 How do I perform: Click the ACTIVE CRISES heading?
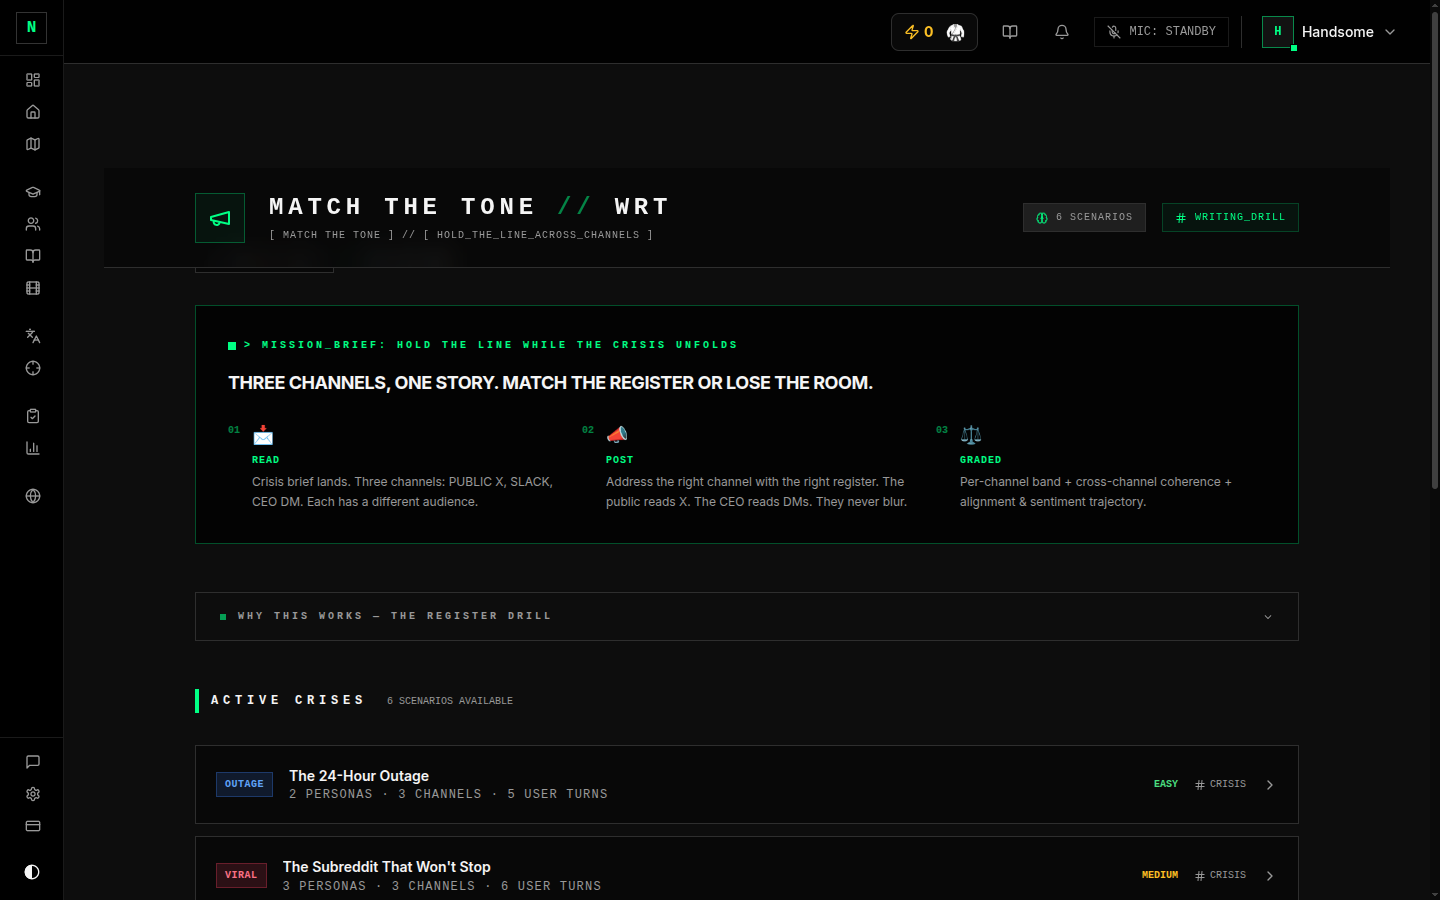coord(287,700)
